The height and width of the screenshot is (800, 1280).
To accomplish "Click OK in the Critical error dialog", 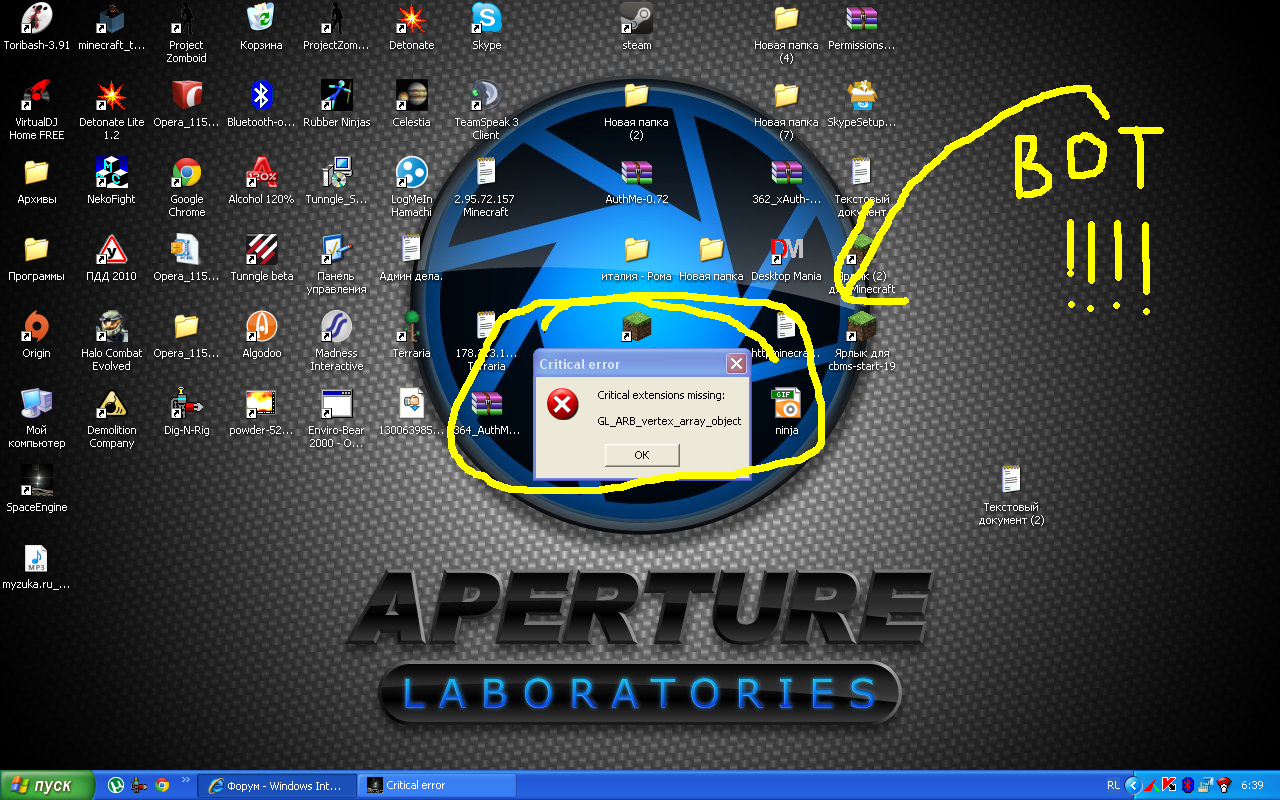I will pyautogui.click(x=642, y=455).
